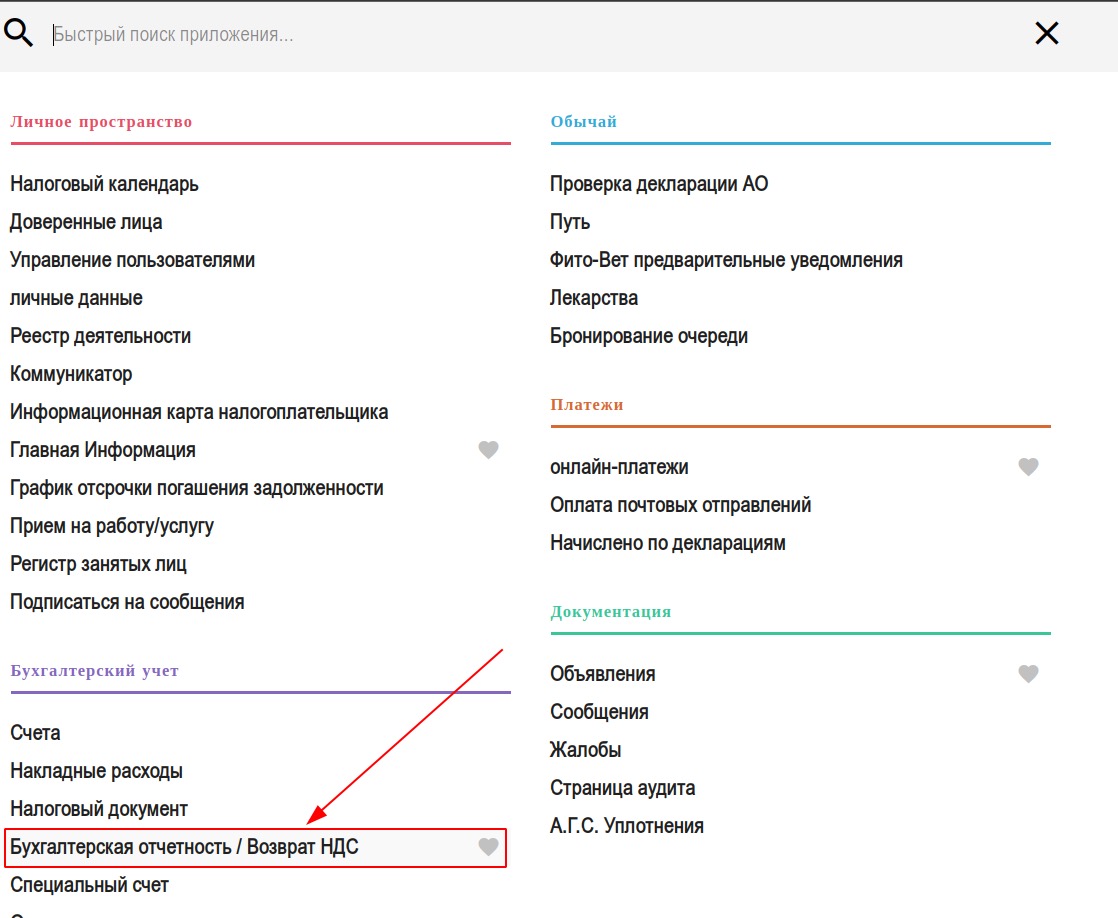The height and width of the screenshot is (918, 1118).
Task: Toggle favorite heart beside Объявления
Action: pyautogui.click(x=1028, y=674)
